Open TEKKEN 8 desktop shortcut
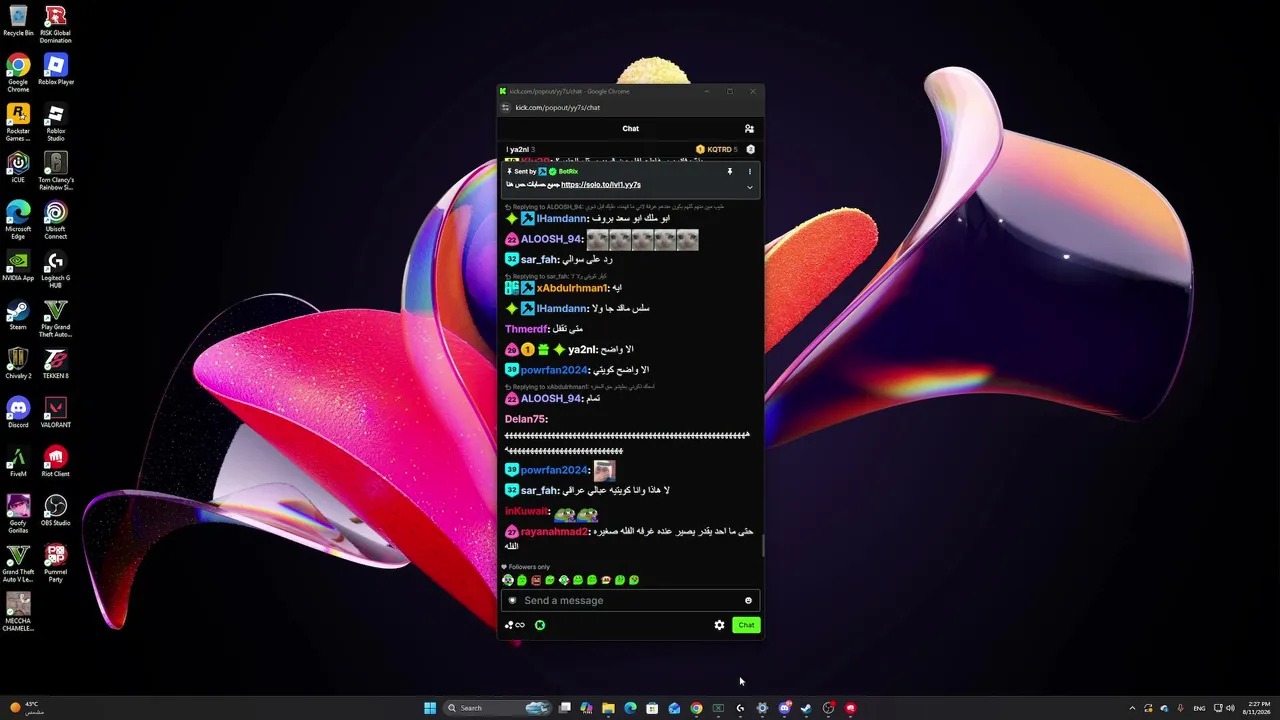 [x=56, y=364]
